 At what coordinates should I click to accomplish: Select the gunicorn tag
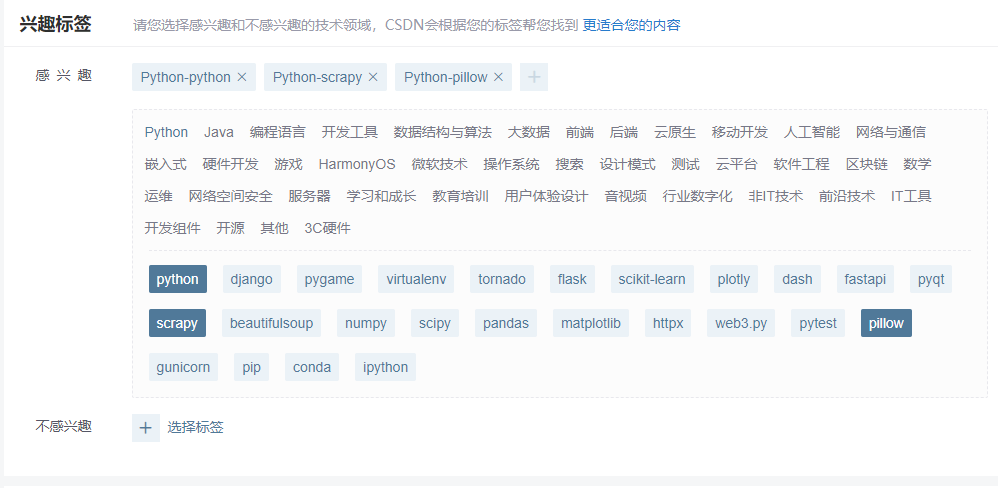pos(183,367)
